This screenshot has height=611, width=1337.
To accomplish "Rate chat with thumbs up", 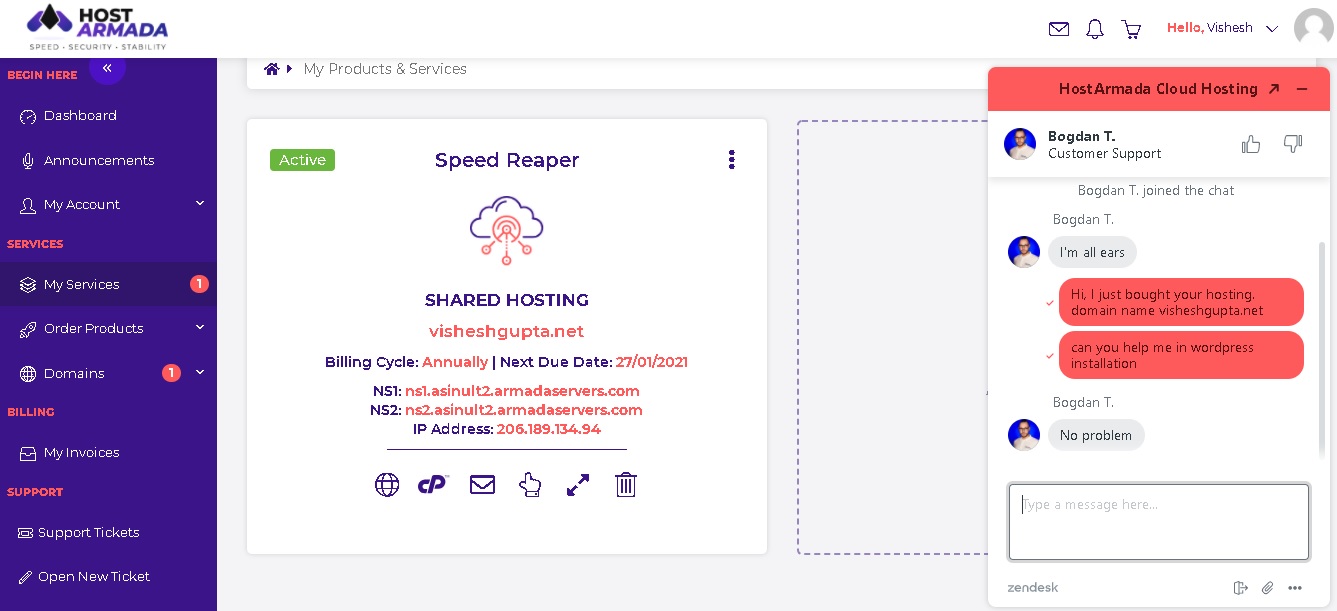I will point(1251,144).
